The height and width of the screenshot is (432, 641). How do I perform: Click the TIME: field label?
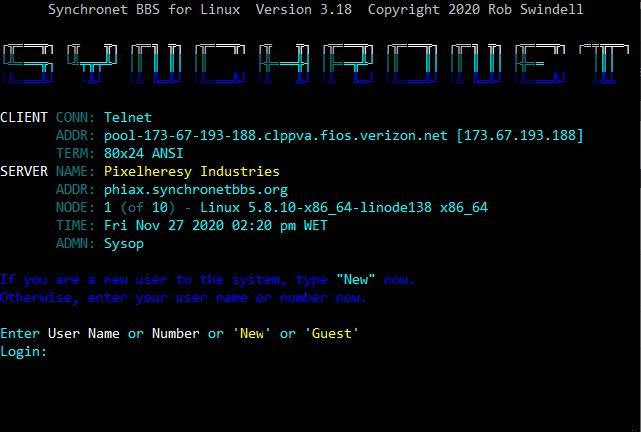point(75,226)
